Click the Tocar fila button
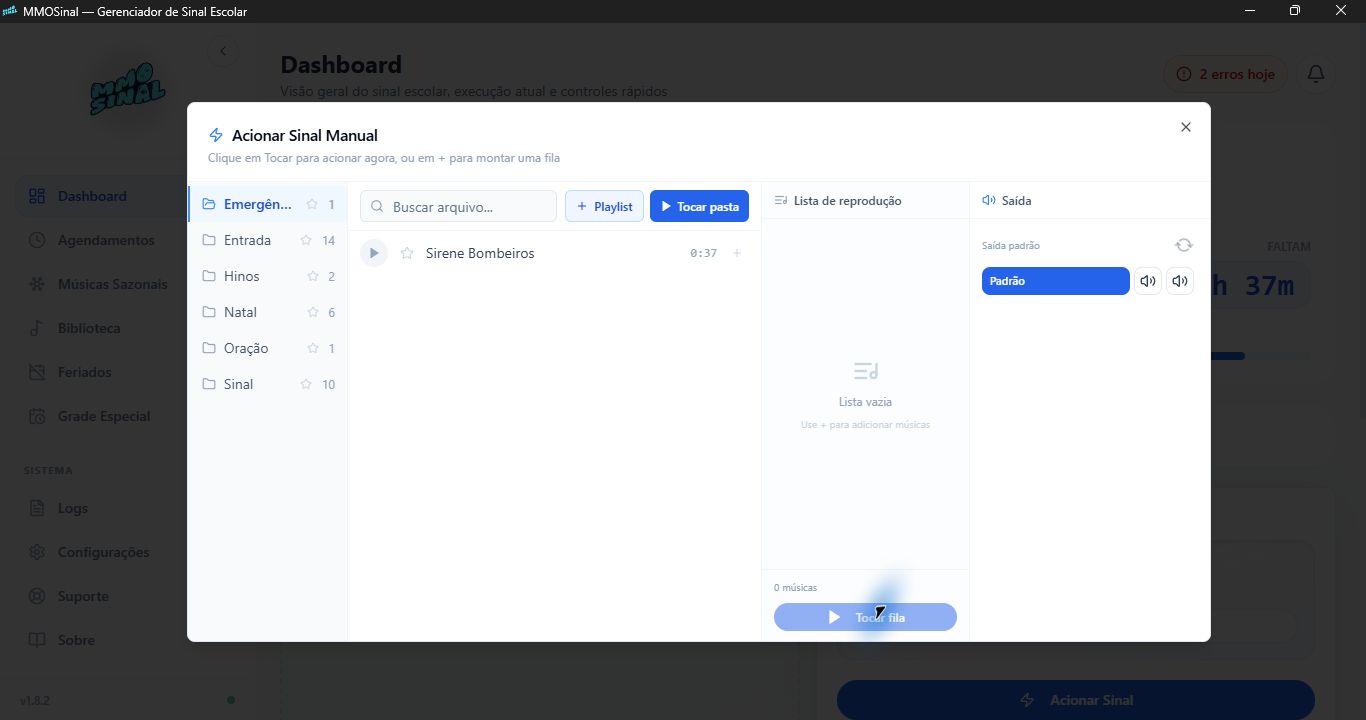 tap(865, 617)
